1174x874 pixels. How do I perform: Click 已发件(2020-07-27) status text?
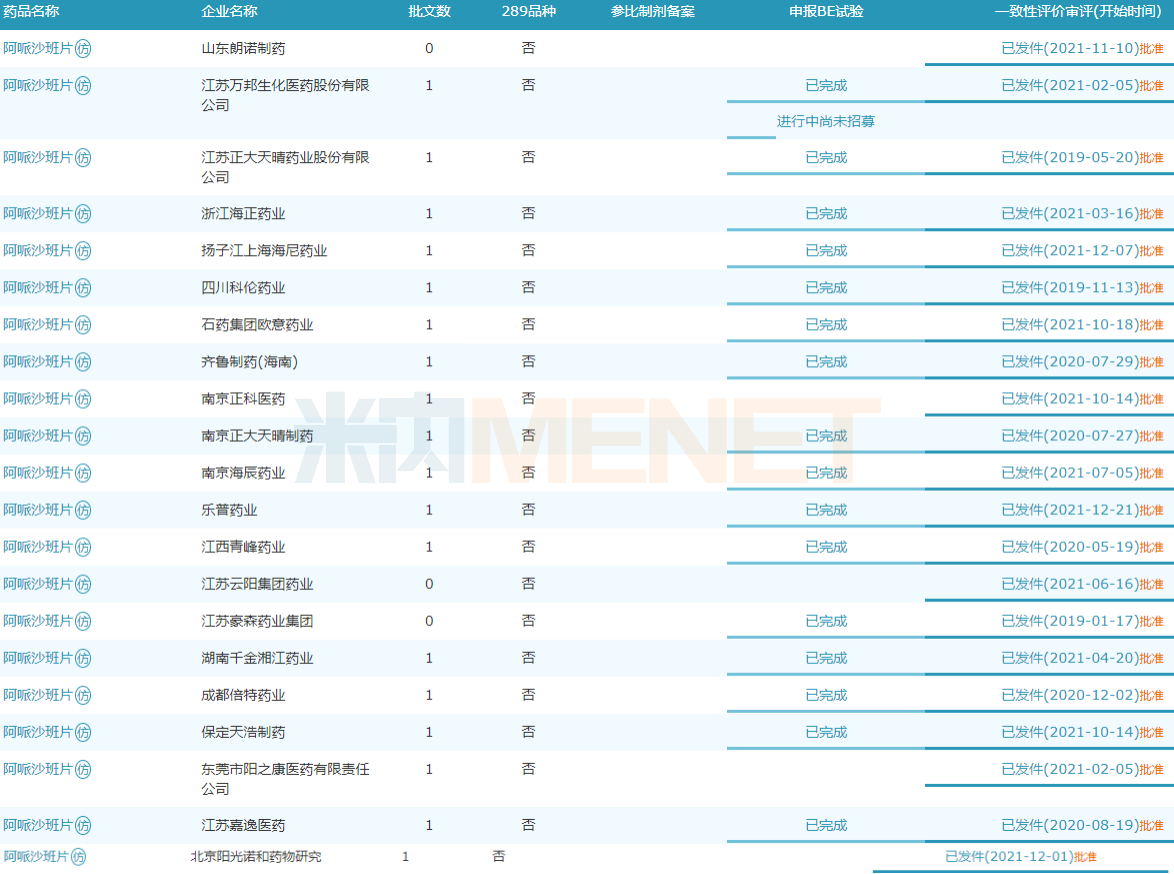[x=1070, y=436]
